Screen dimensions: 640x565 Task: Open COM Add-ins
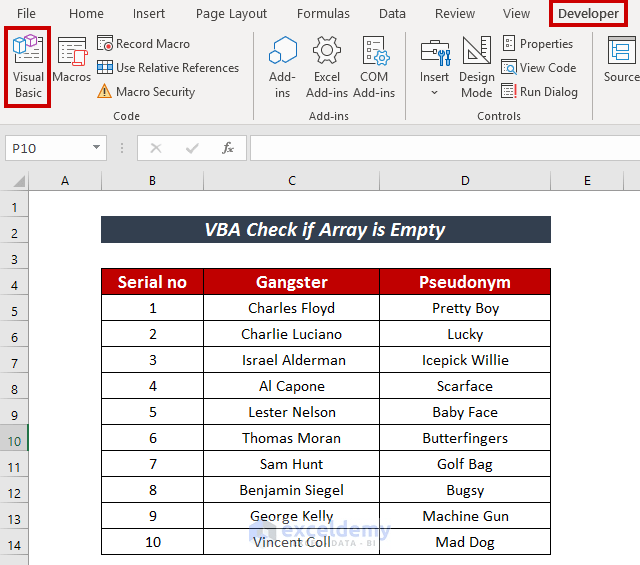point(374,67)
